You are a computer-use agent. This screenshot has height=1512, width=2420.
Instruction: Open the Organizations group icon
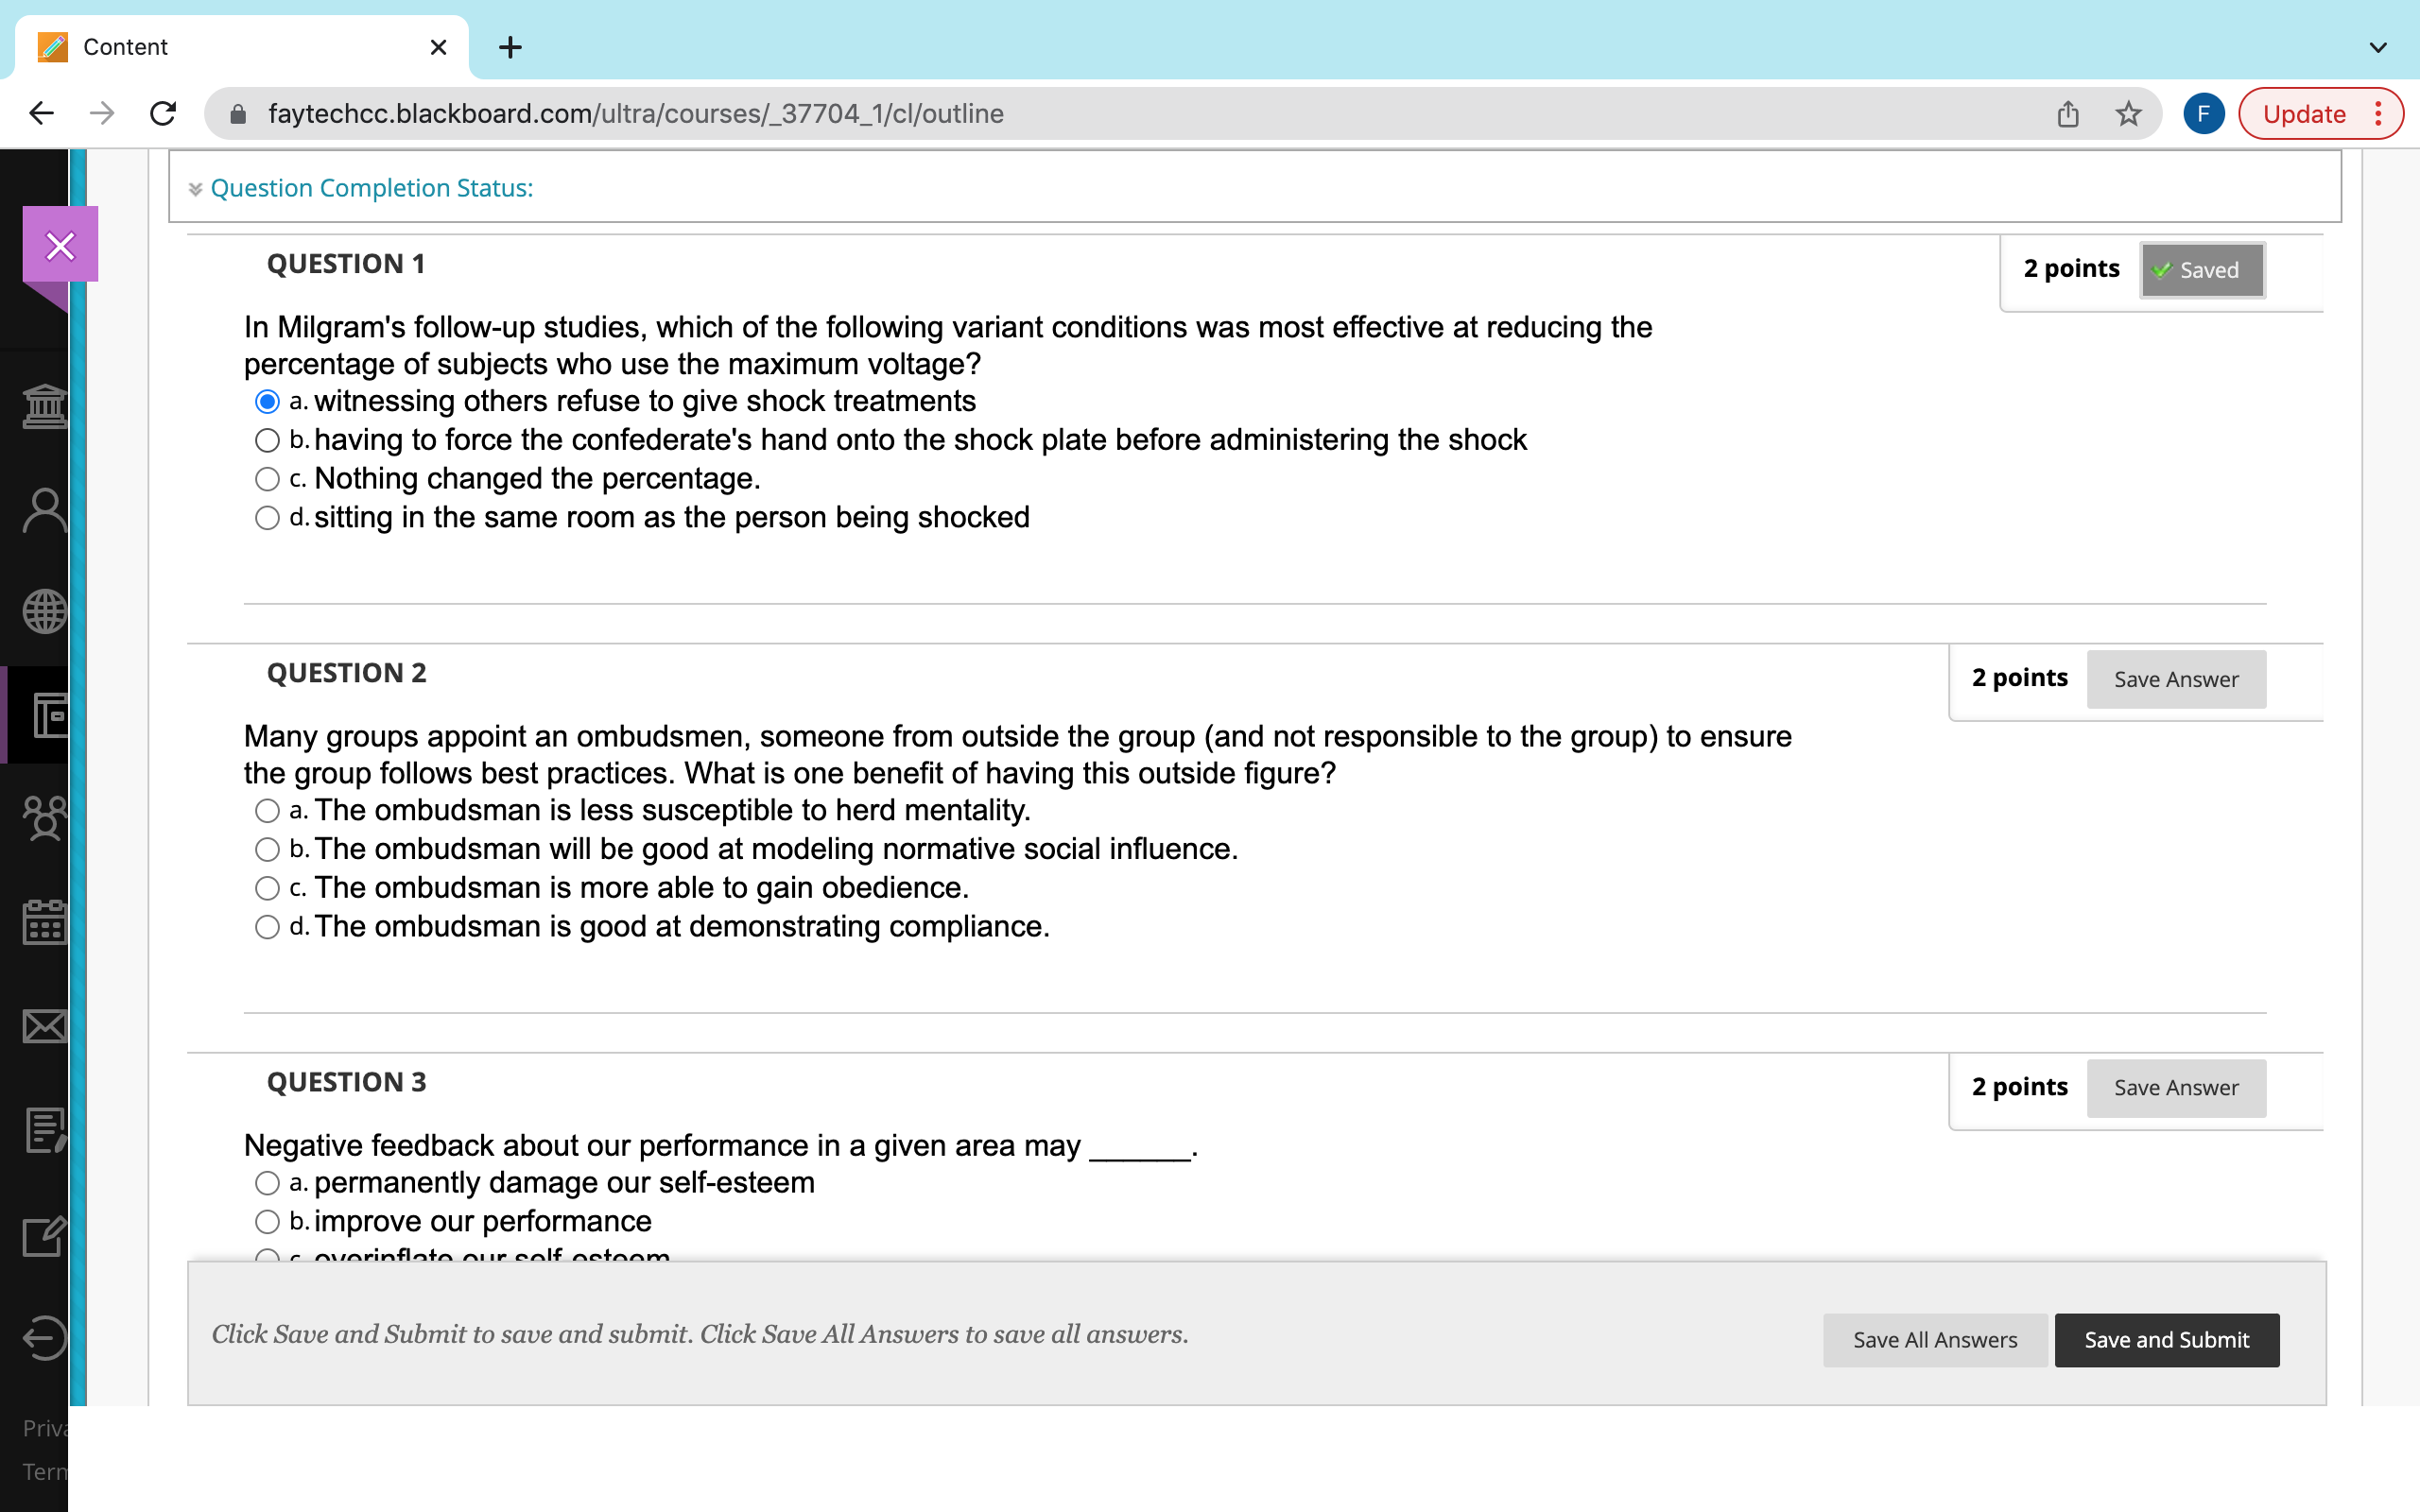44,818
